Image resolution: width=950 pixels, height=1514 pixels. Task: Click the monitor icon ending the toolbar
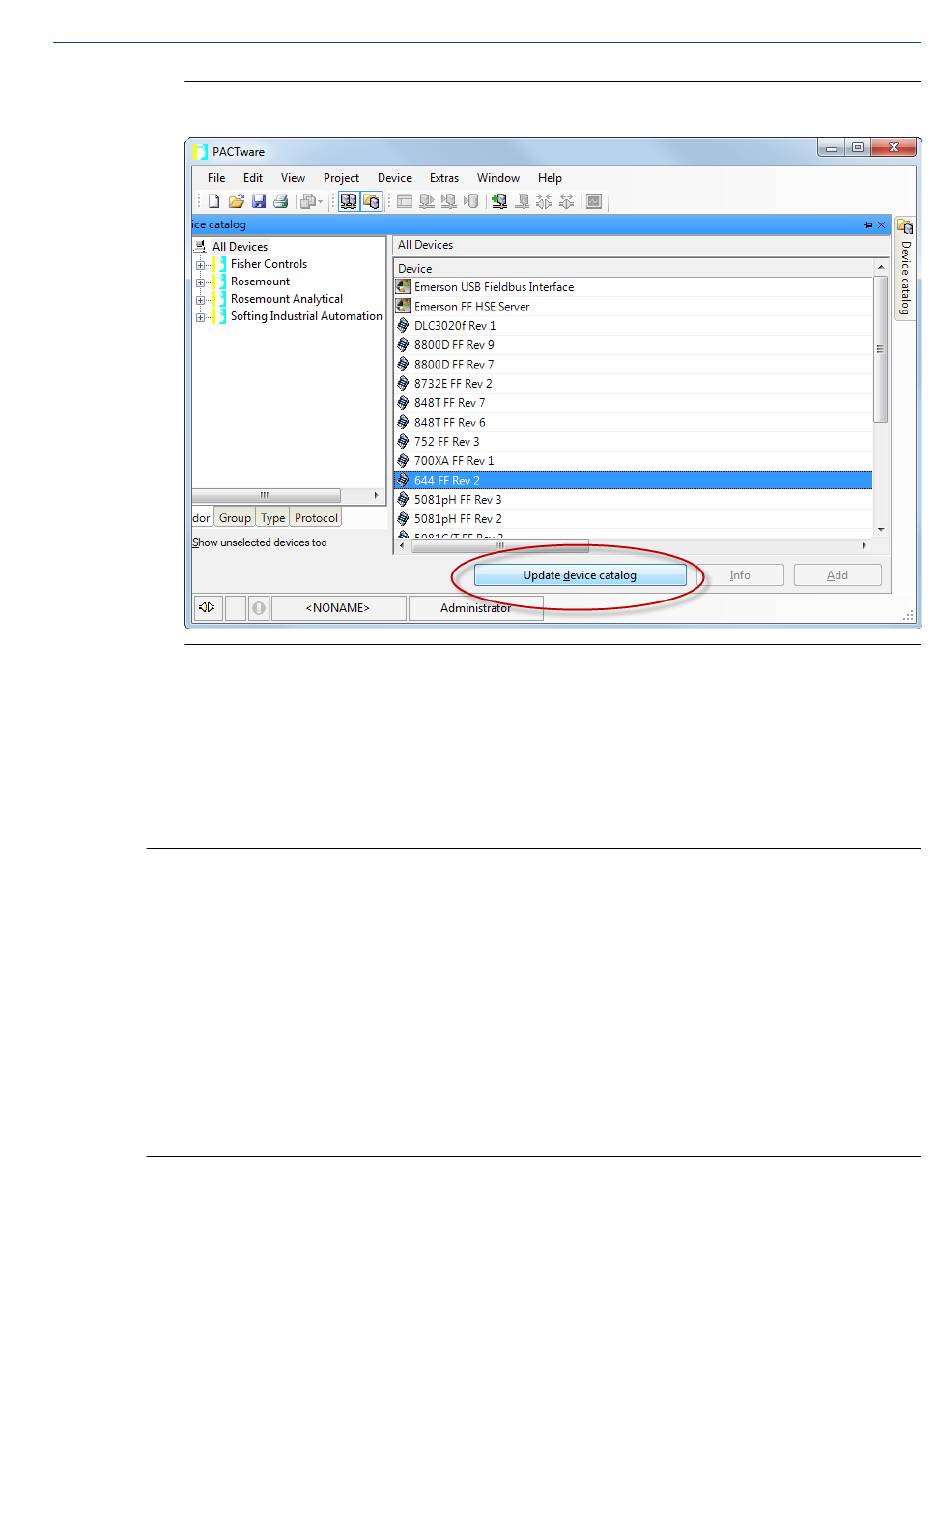[x=594, y=201]
